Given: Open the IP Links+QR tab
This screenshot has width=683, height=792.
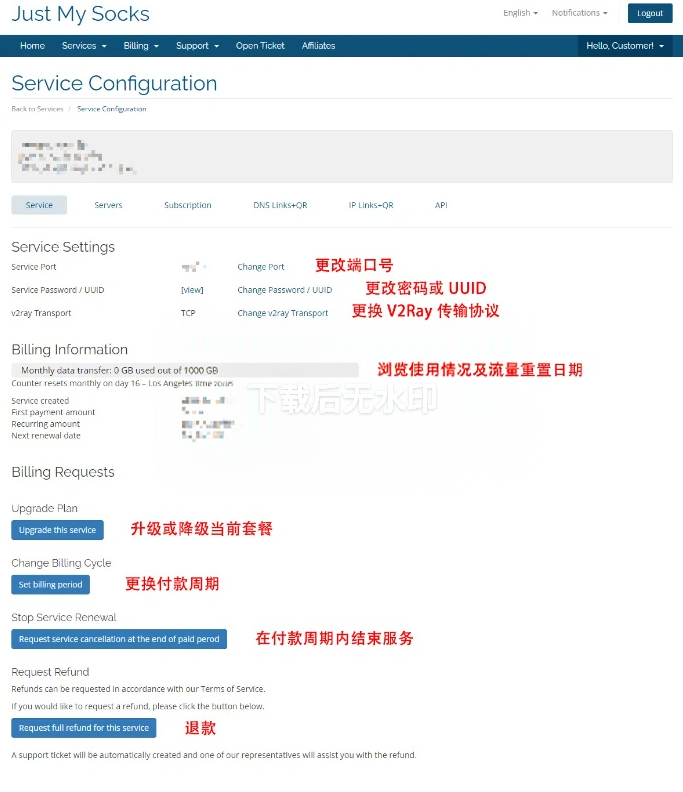Looking at the screenshot, I should 371,205.
